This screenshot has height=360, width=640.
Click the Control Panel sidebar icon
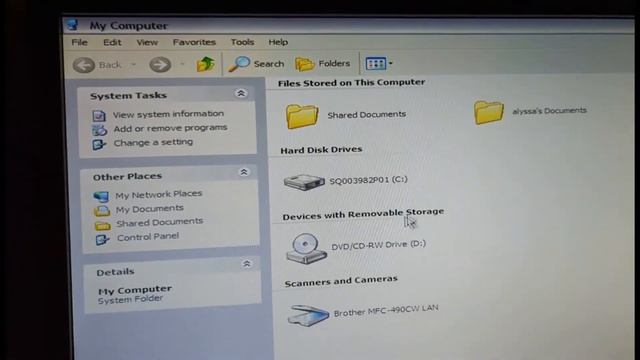102,240
